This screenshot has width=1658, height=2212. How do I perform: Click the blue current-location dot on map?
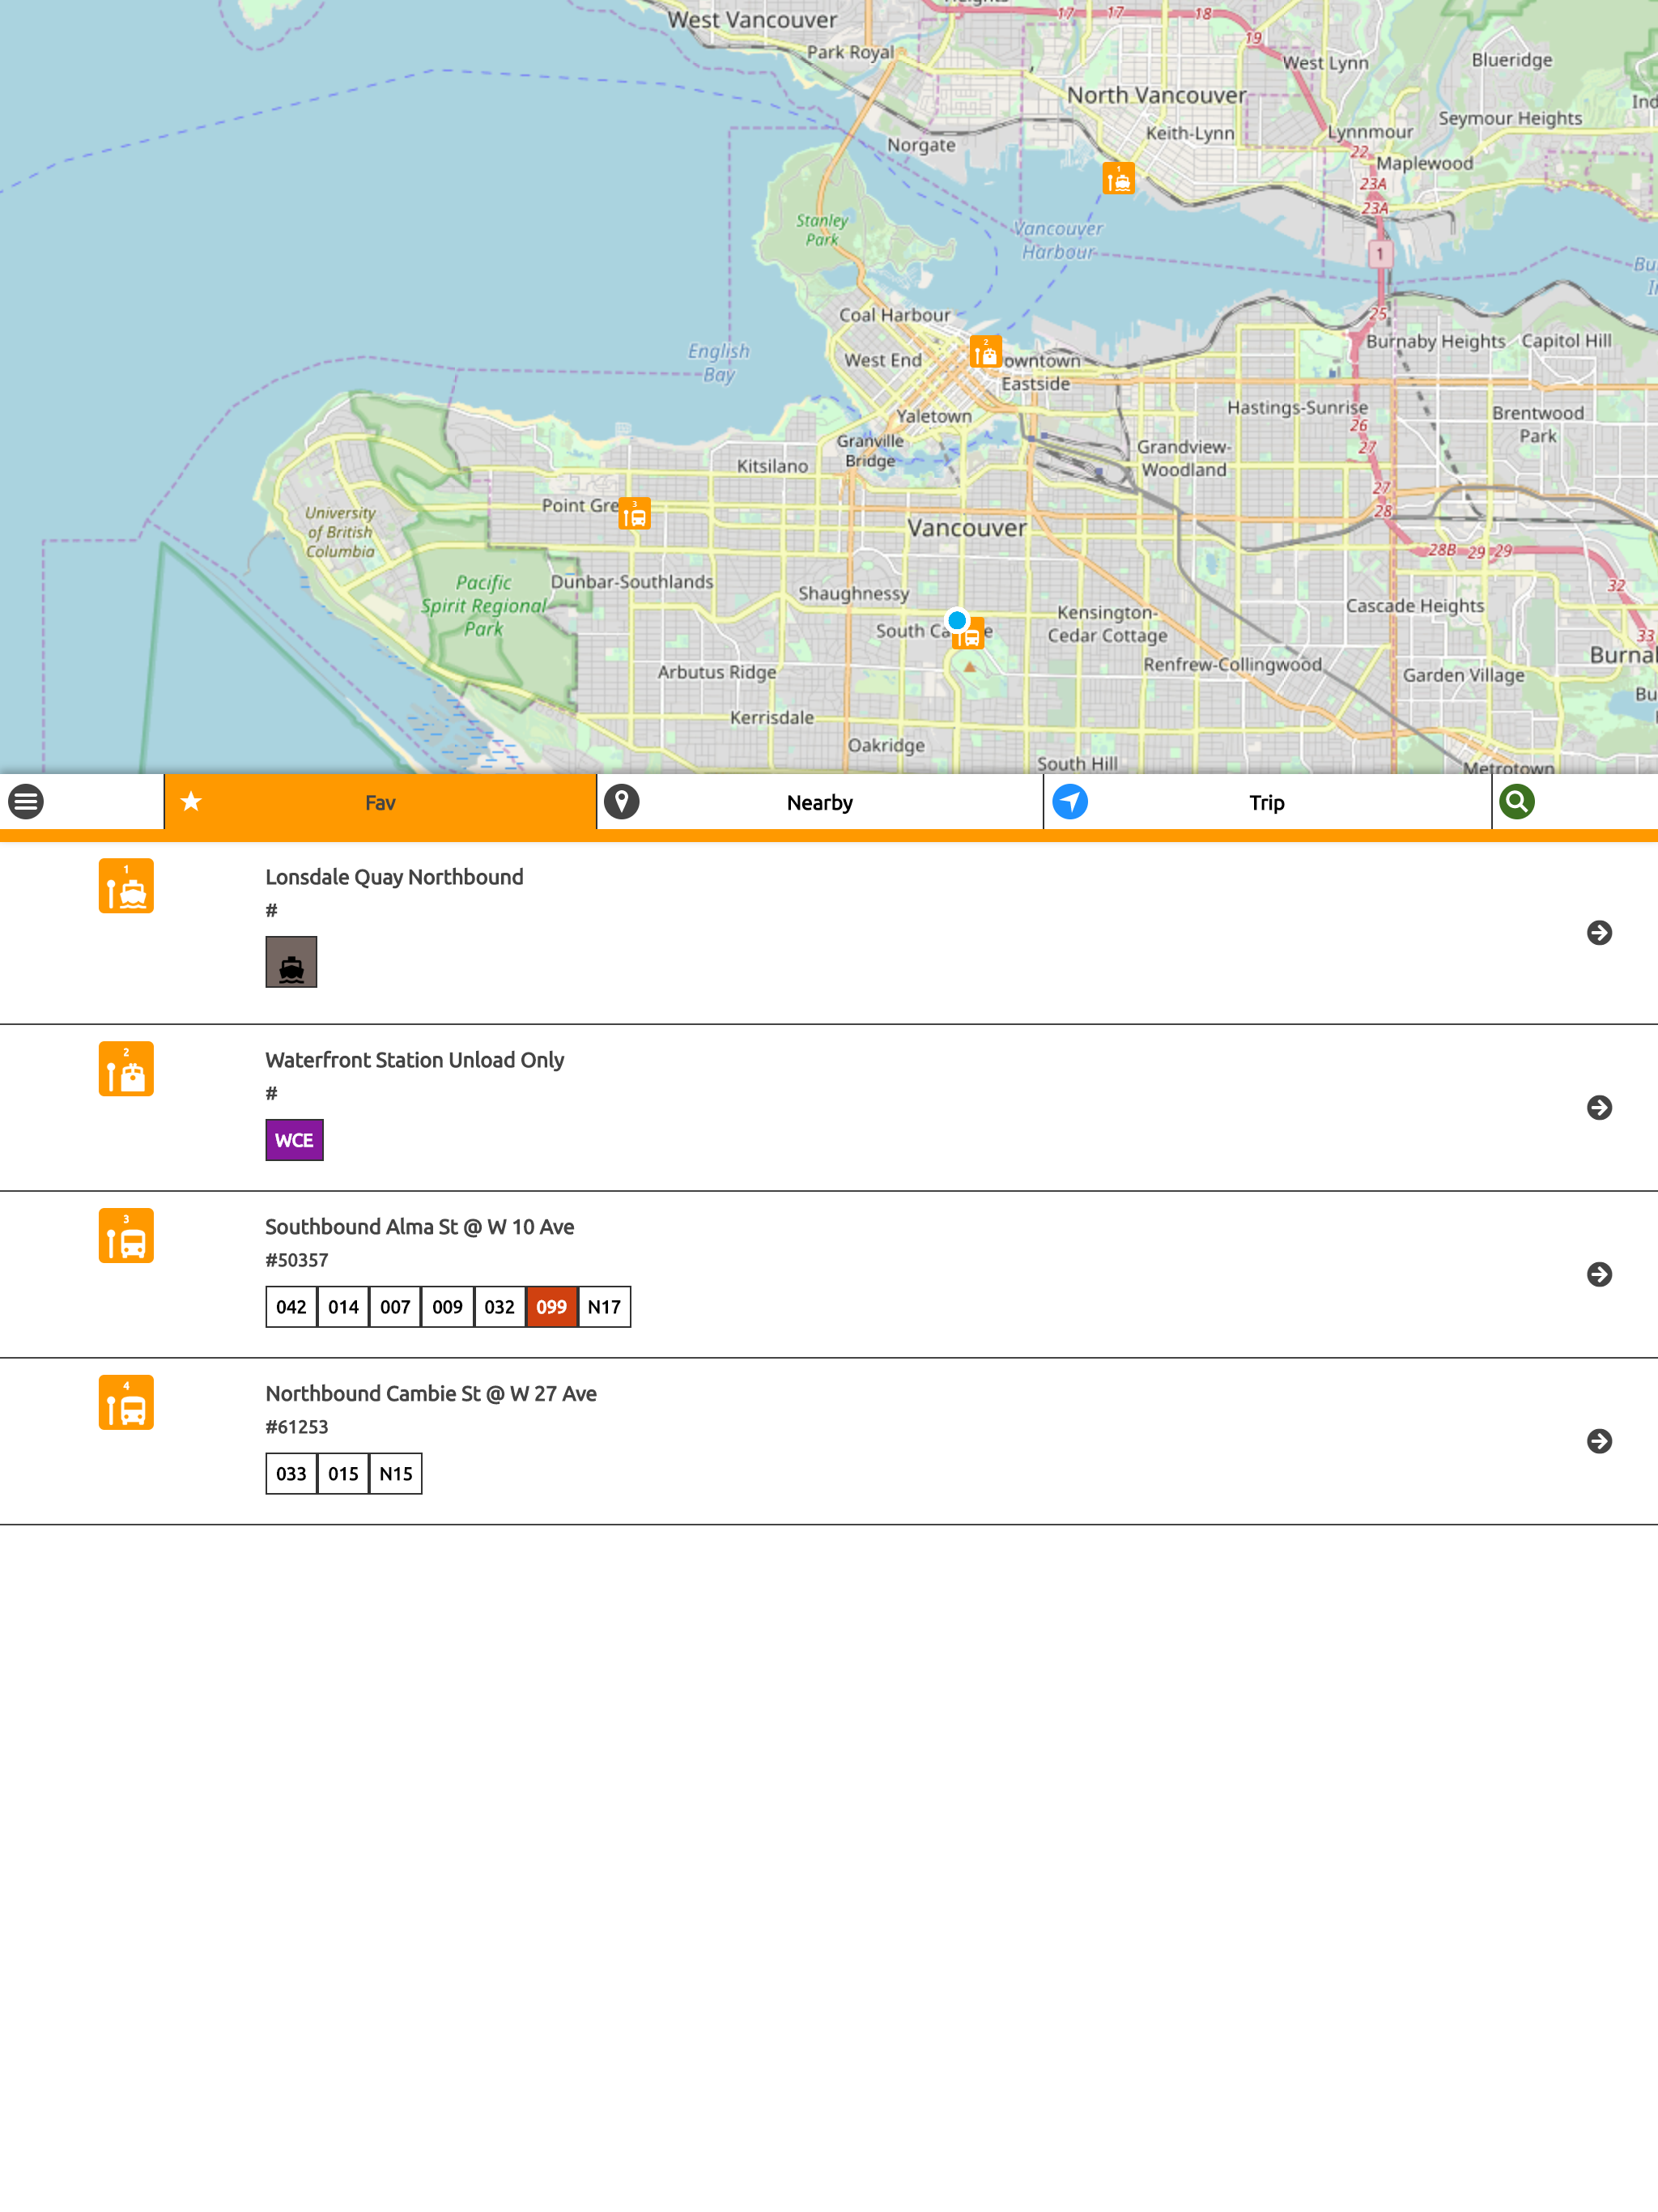tap(957, 620)
